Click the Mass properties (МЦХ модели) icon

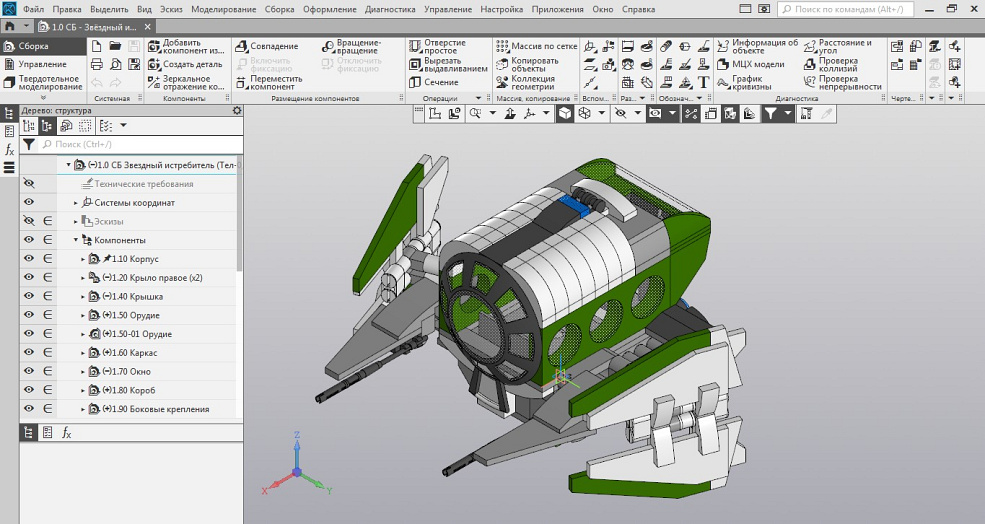click(724, 64)
